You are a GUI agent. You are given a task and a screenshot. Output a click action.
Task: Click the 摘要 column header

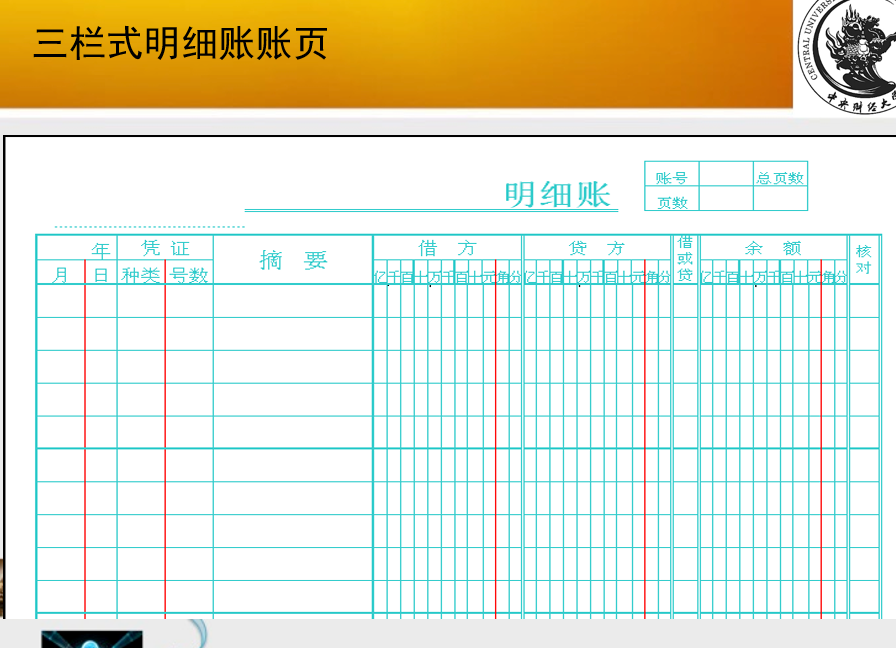pyautogui.click(x=293, y=260)
